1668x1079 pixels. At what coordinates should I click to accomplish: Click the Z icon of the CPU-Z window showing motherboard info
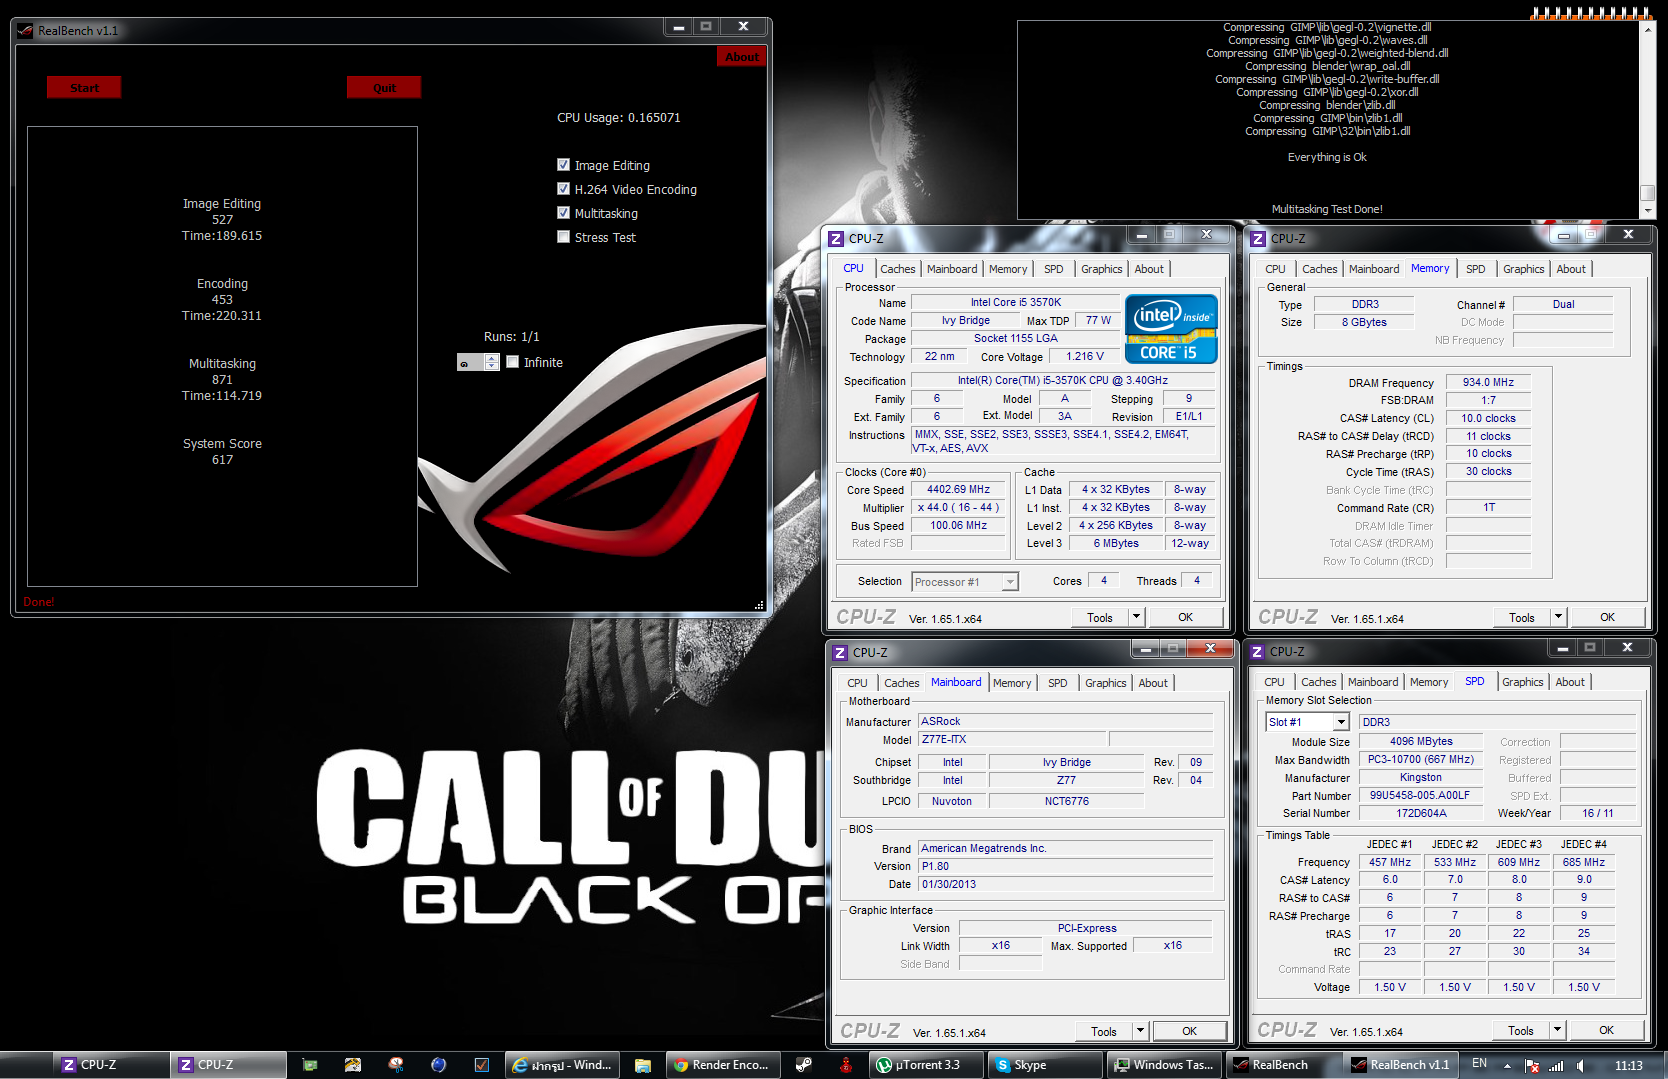click(840, 653)
